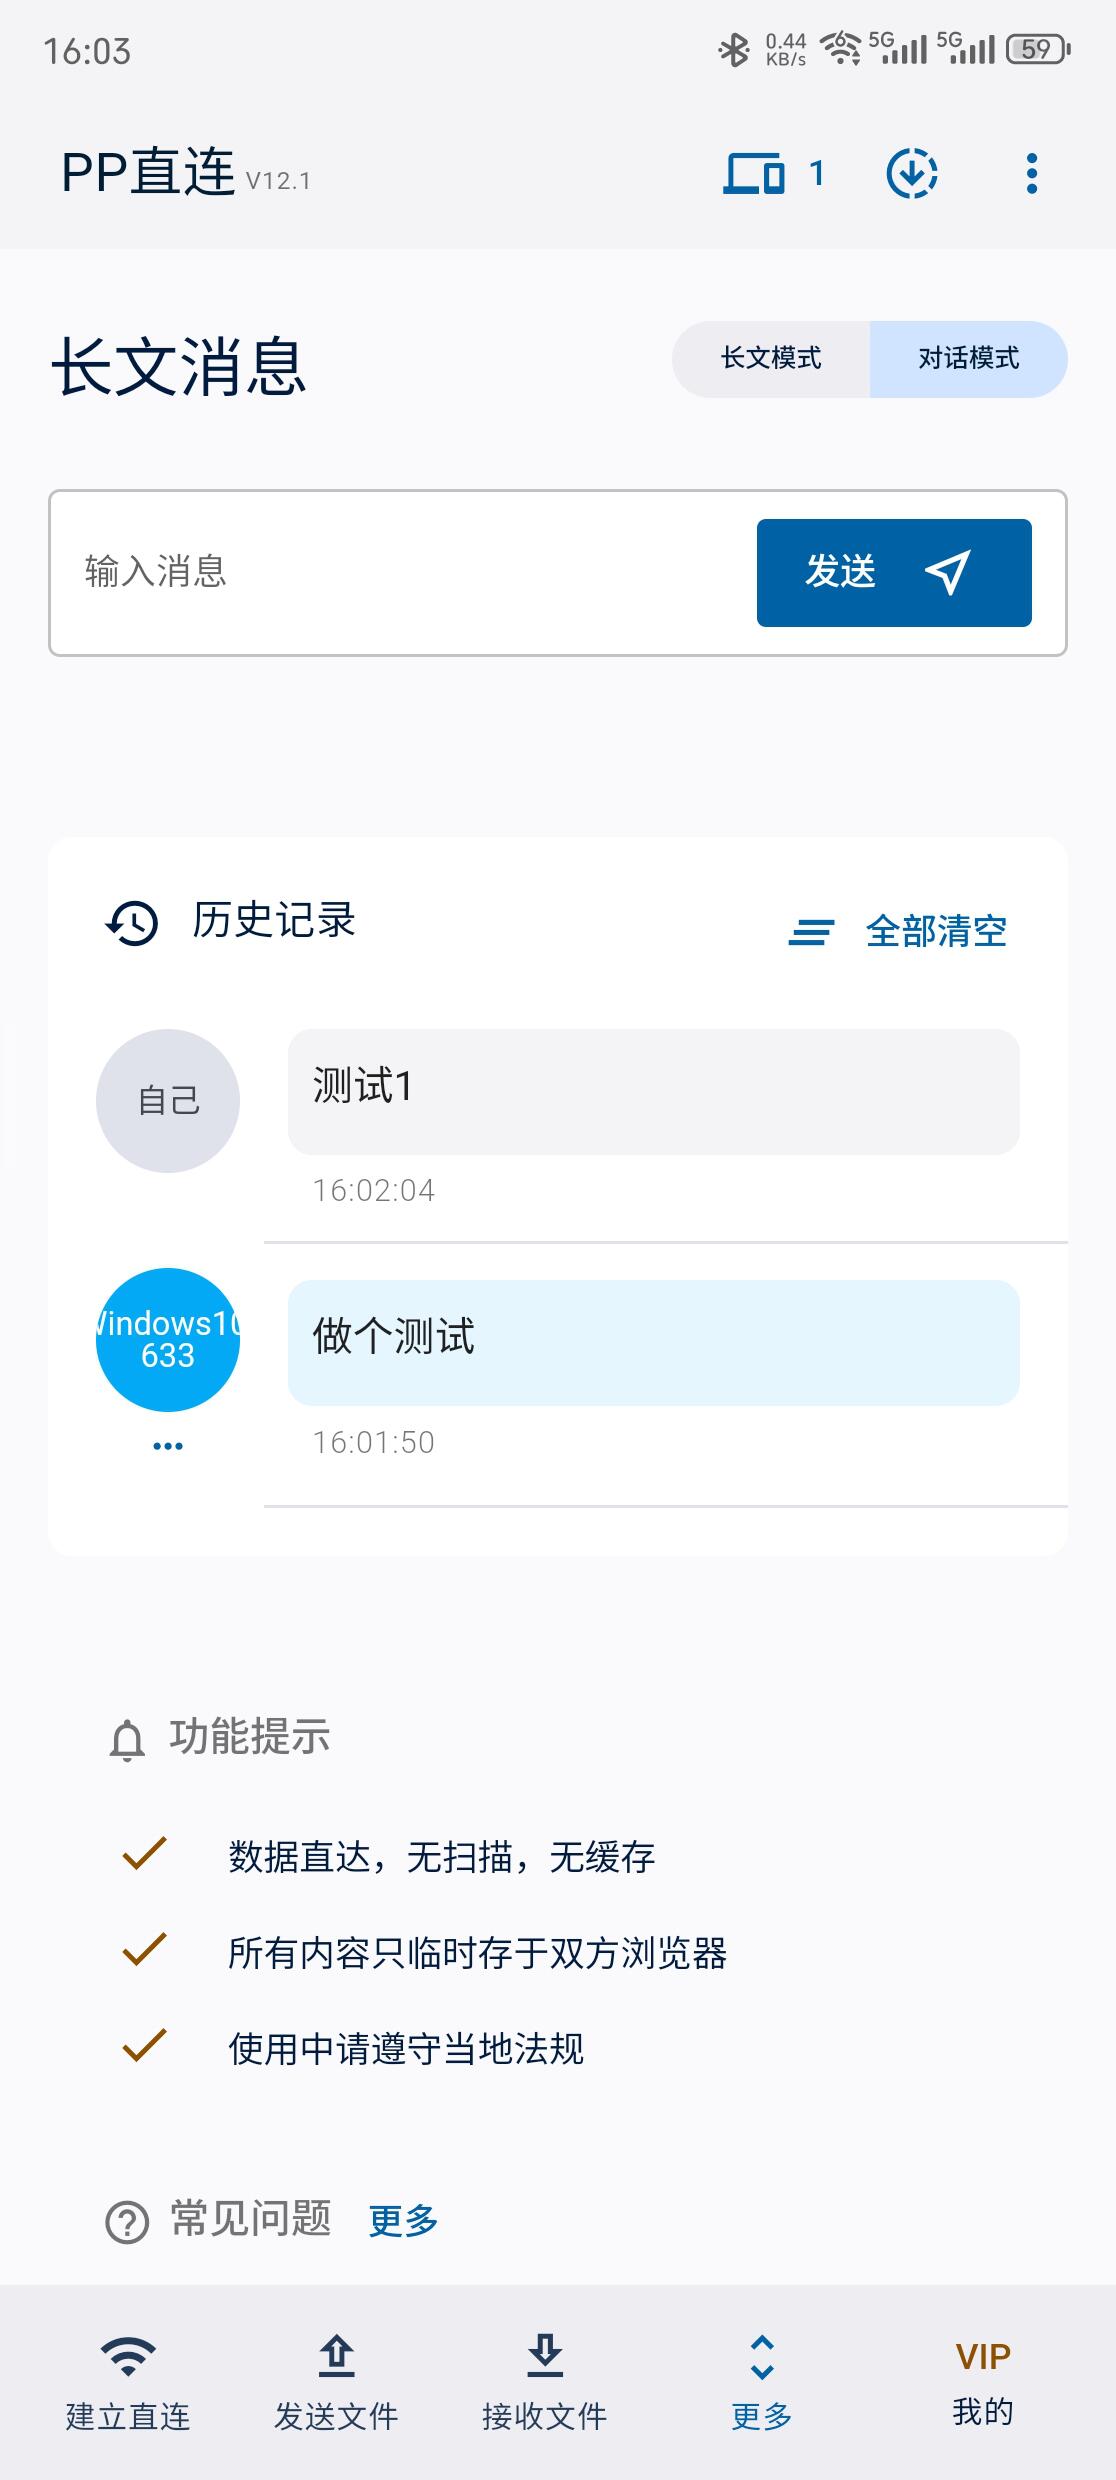Expand the 更多 bottom menu
This screenshot has width=1116, height=2480.
click(761, 2384)
